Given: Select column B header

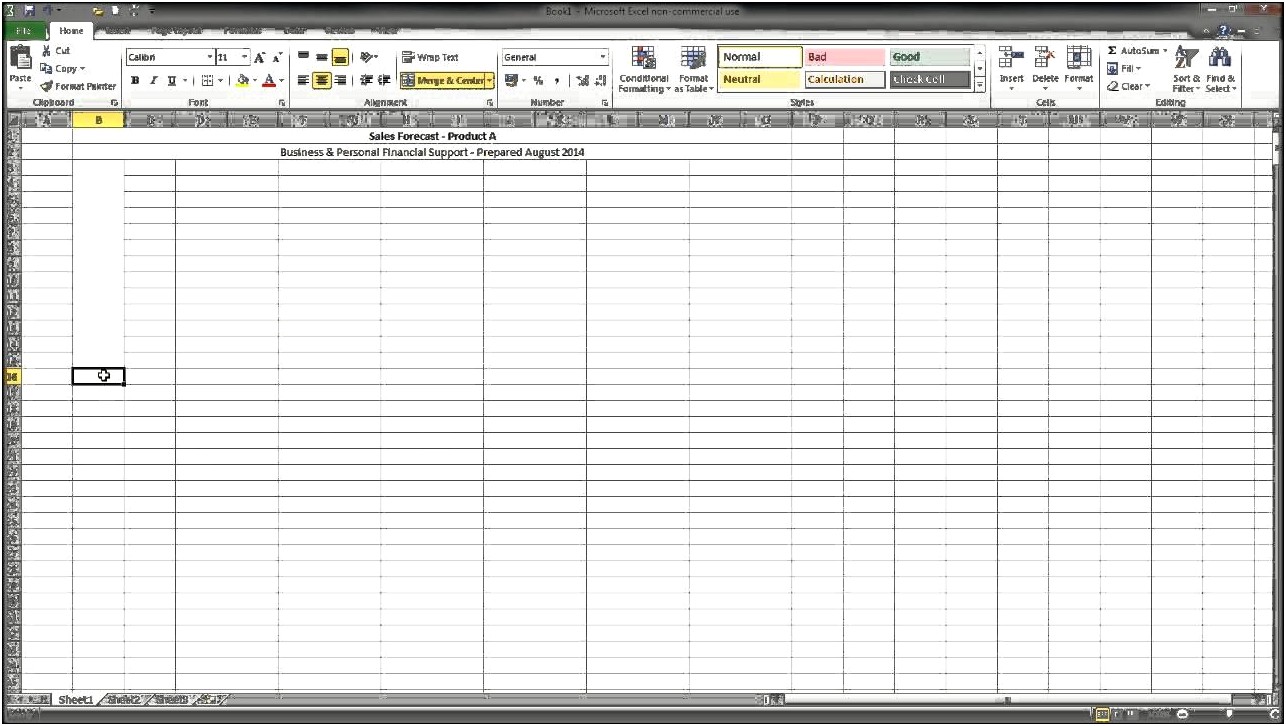Looking at the screenshot, I should pos(98,120).
